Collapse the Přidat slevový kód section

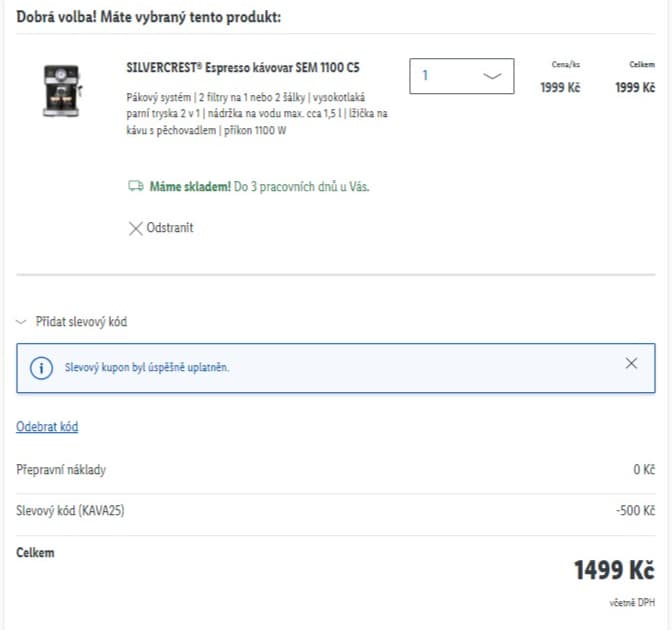(x=81, y=322)
